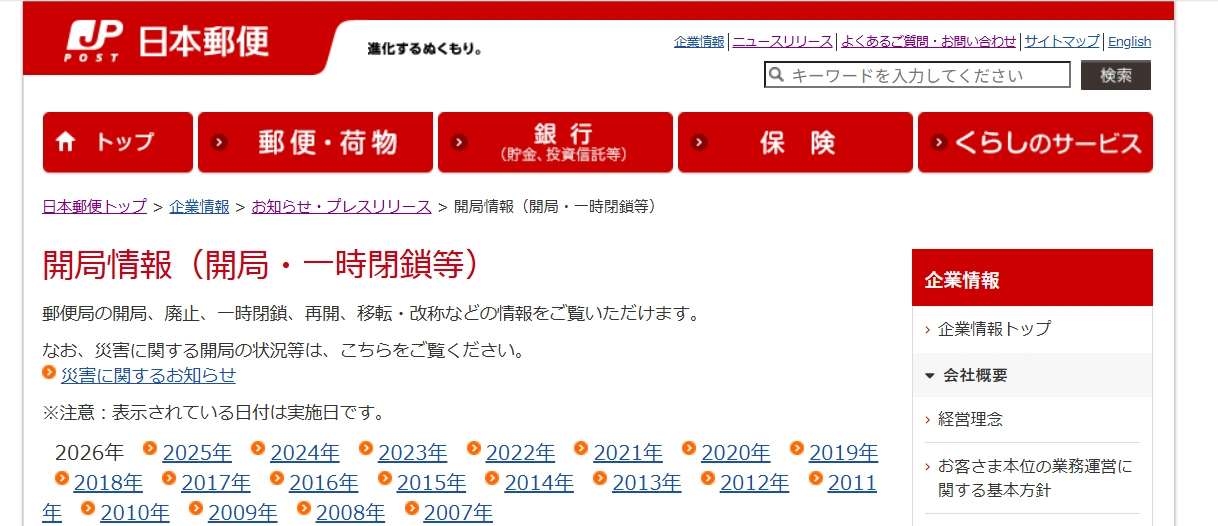The height and width of the screenshot is (526, 1218).
Task: Open the トップ navigation tab
Action: (118, 142)
